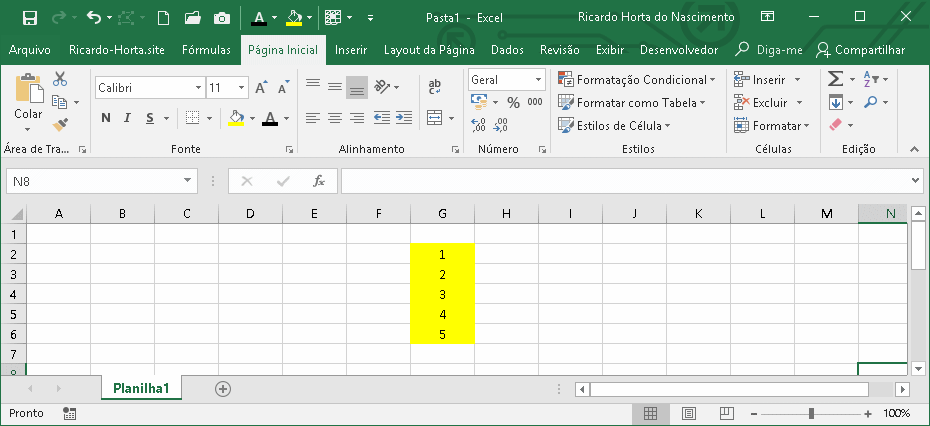Toggle underline formatting S button
The width and height of the screenshot is (930, 426).
(149, 118)
